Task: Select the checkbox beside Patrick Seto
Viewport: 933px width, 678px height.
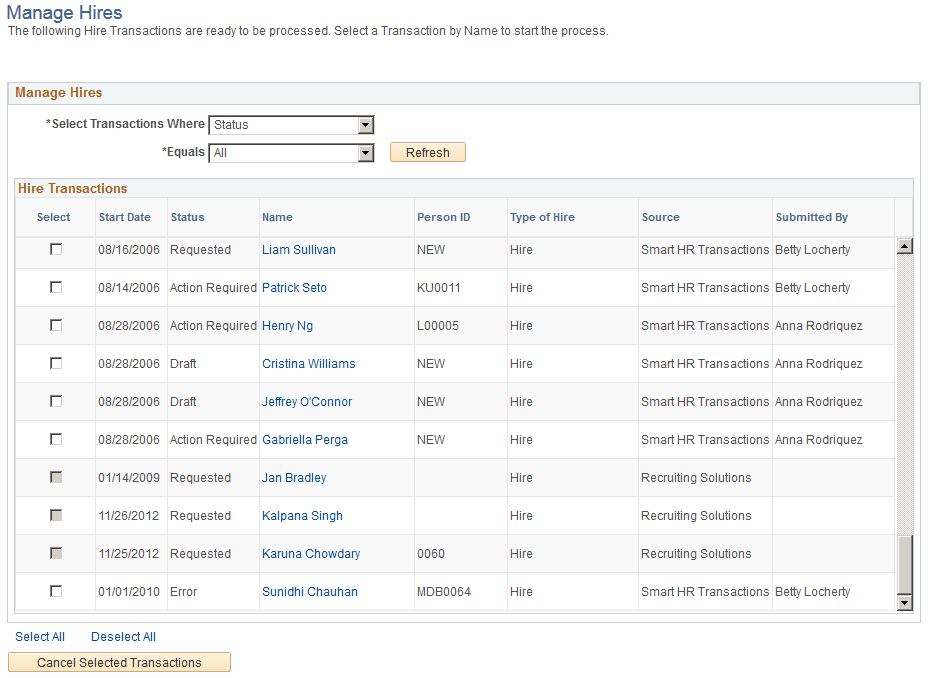Action: (54, 287)
